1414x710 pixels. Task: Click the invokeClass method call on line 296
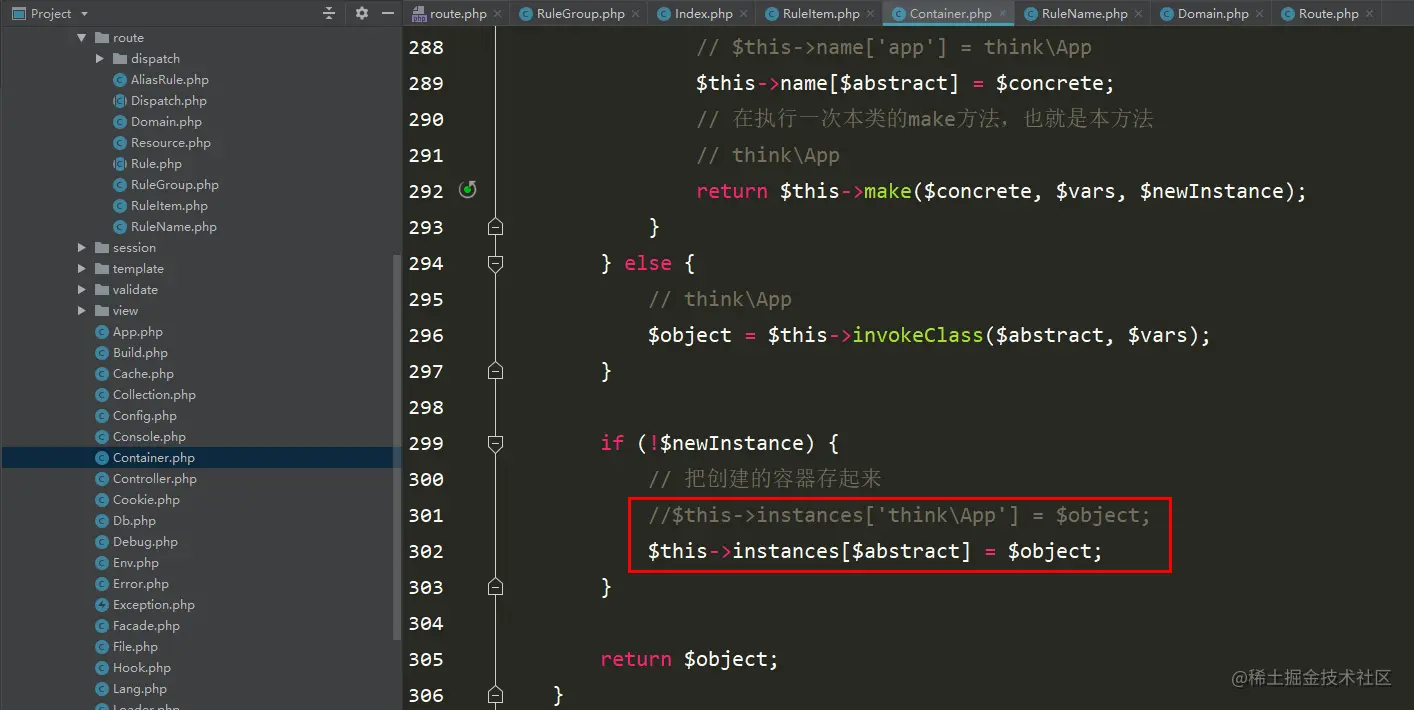point(917,335)
